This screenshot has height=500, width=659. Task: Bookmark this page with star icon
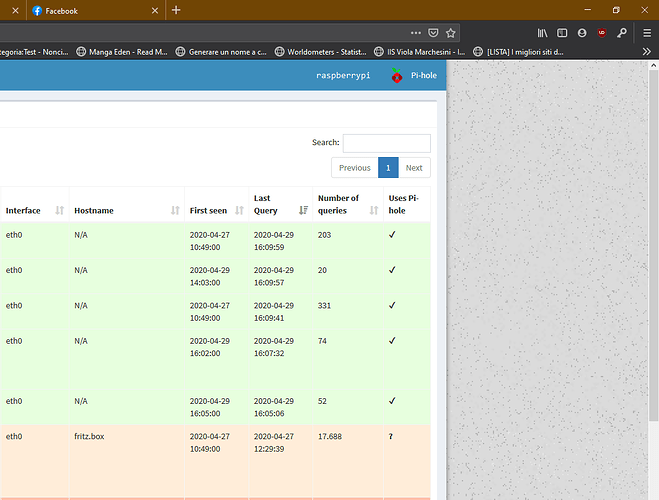tap(451, 32)
